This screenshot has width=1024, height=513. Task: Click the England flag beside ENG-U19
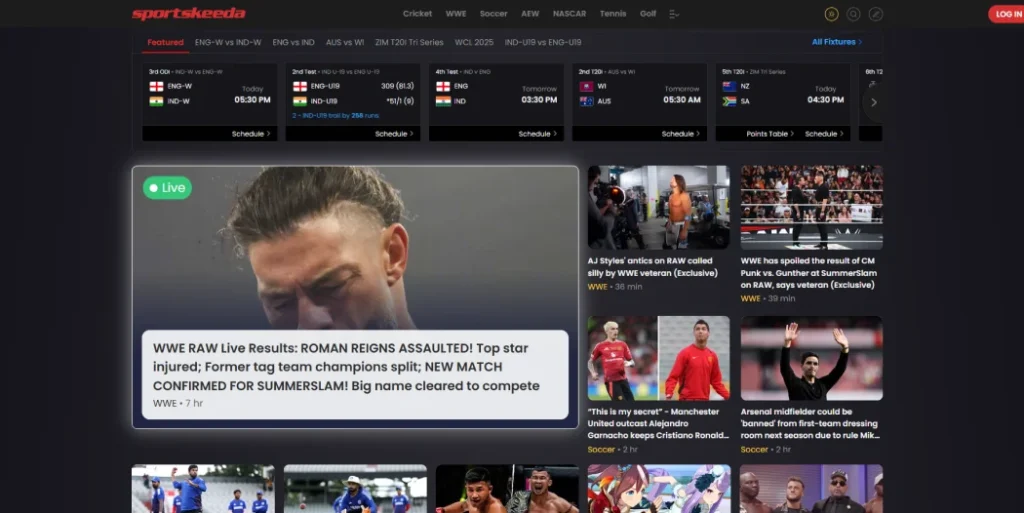[300, 86]
